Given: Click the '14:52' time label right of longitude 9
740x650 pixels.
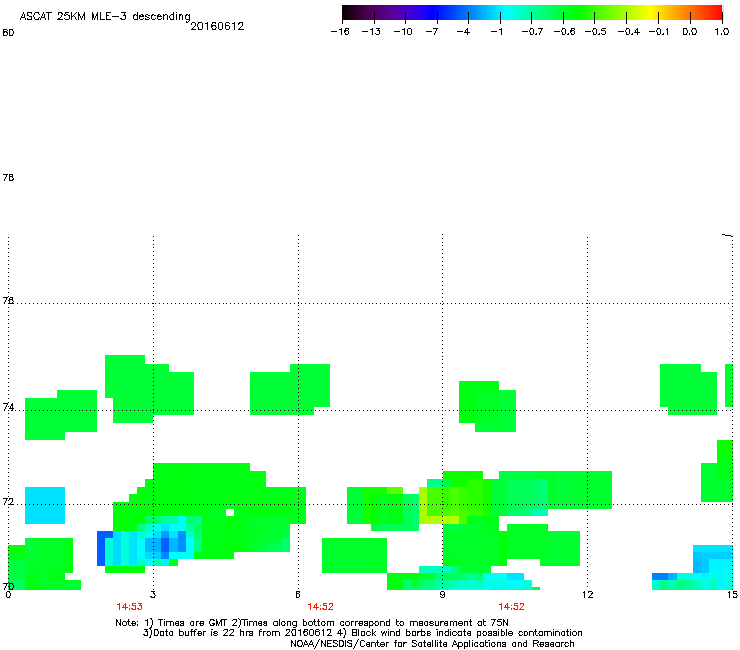Looking at the screenshot, I should [x=512, y=607].
